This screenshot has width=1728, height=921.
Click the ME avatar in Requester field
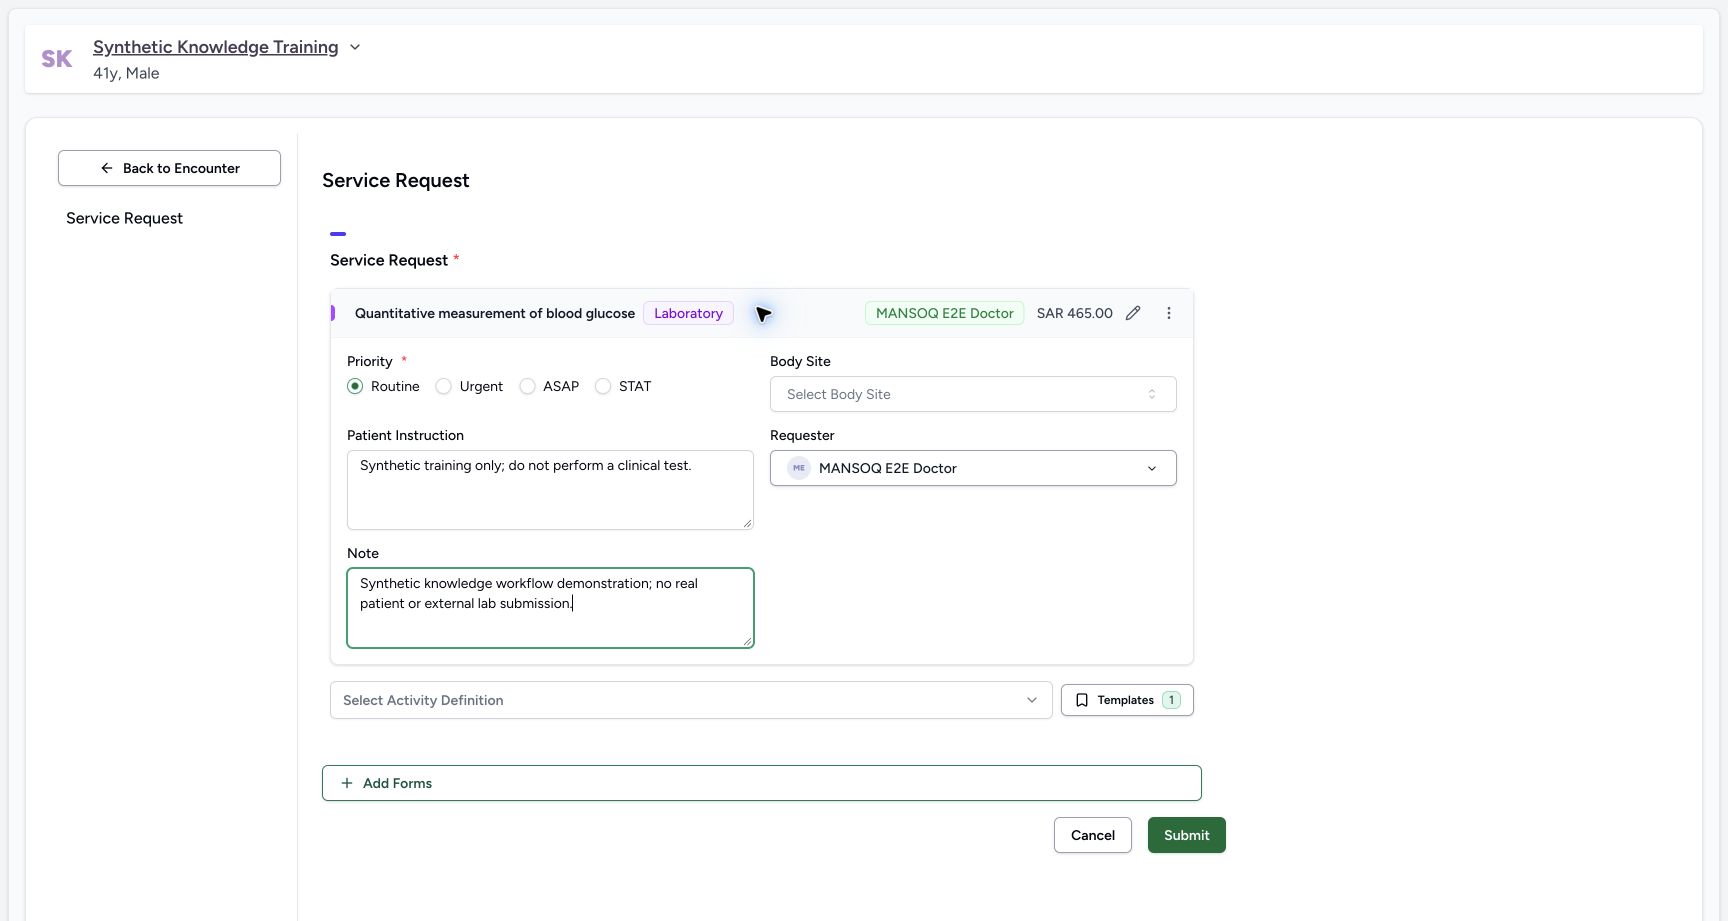[x=799, y=468]
